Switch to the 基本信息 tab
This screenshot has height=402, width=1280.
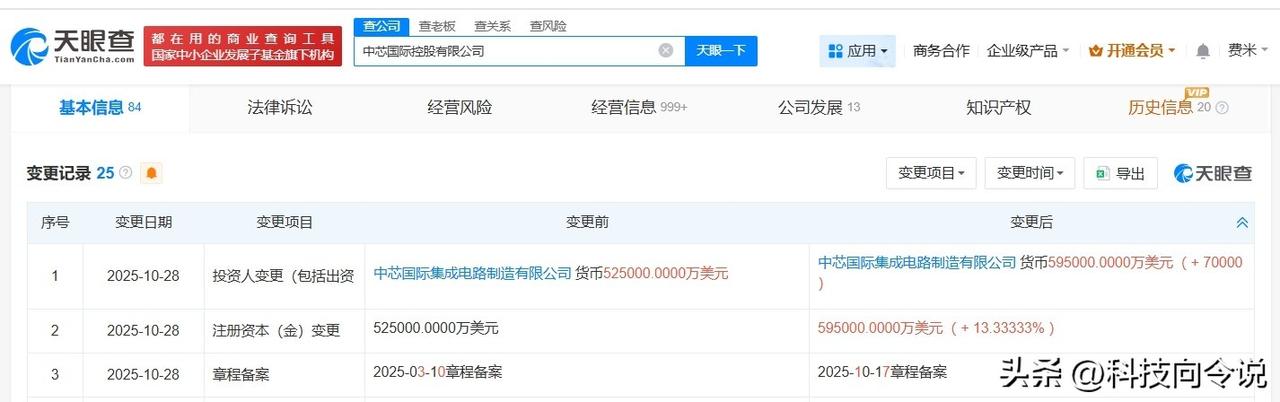point(100,107)
